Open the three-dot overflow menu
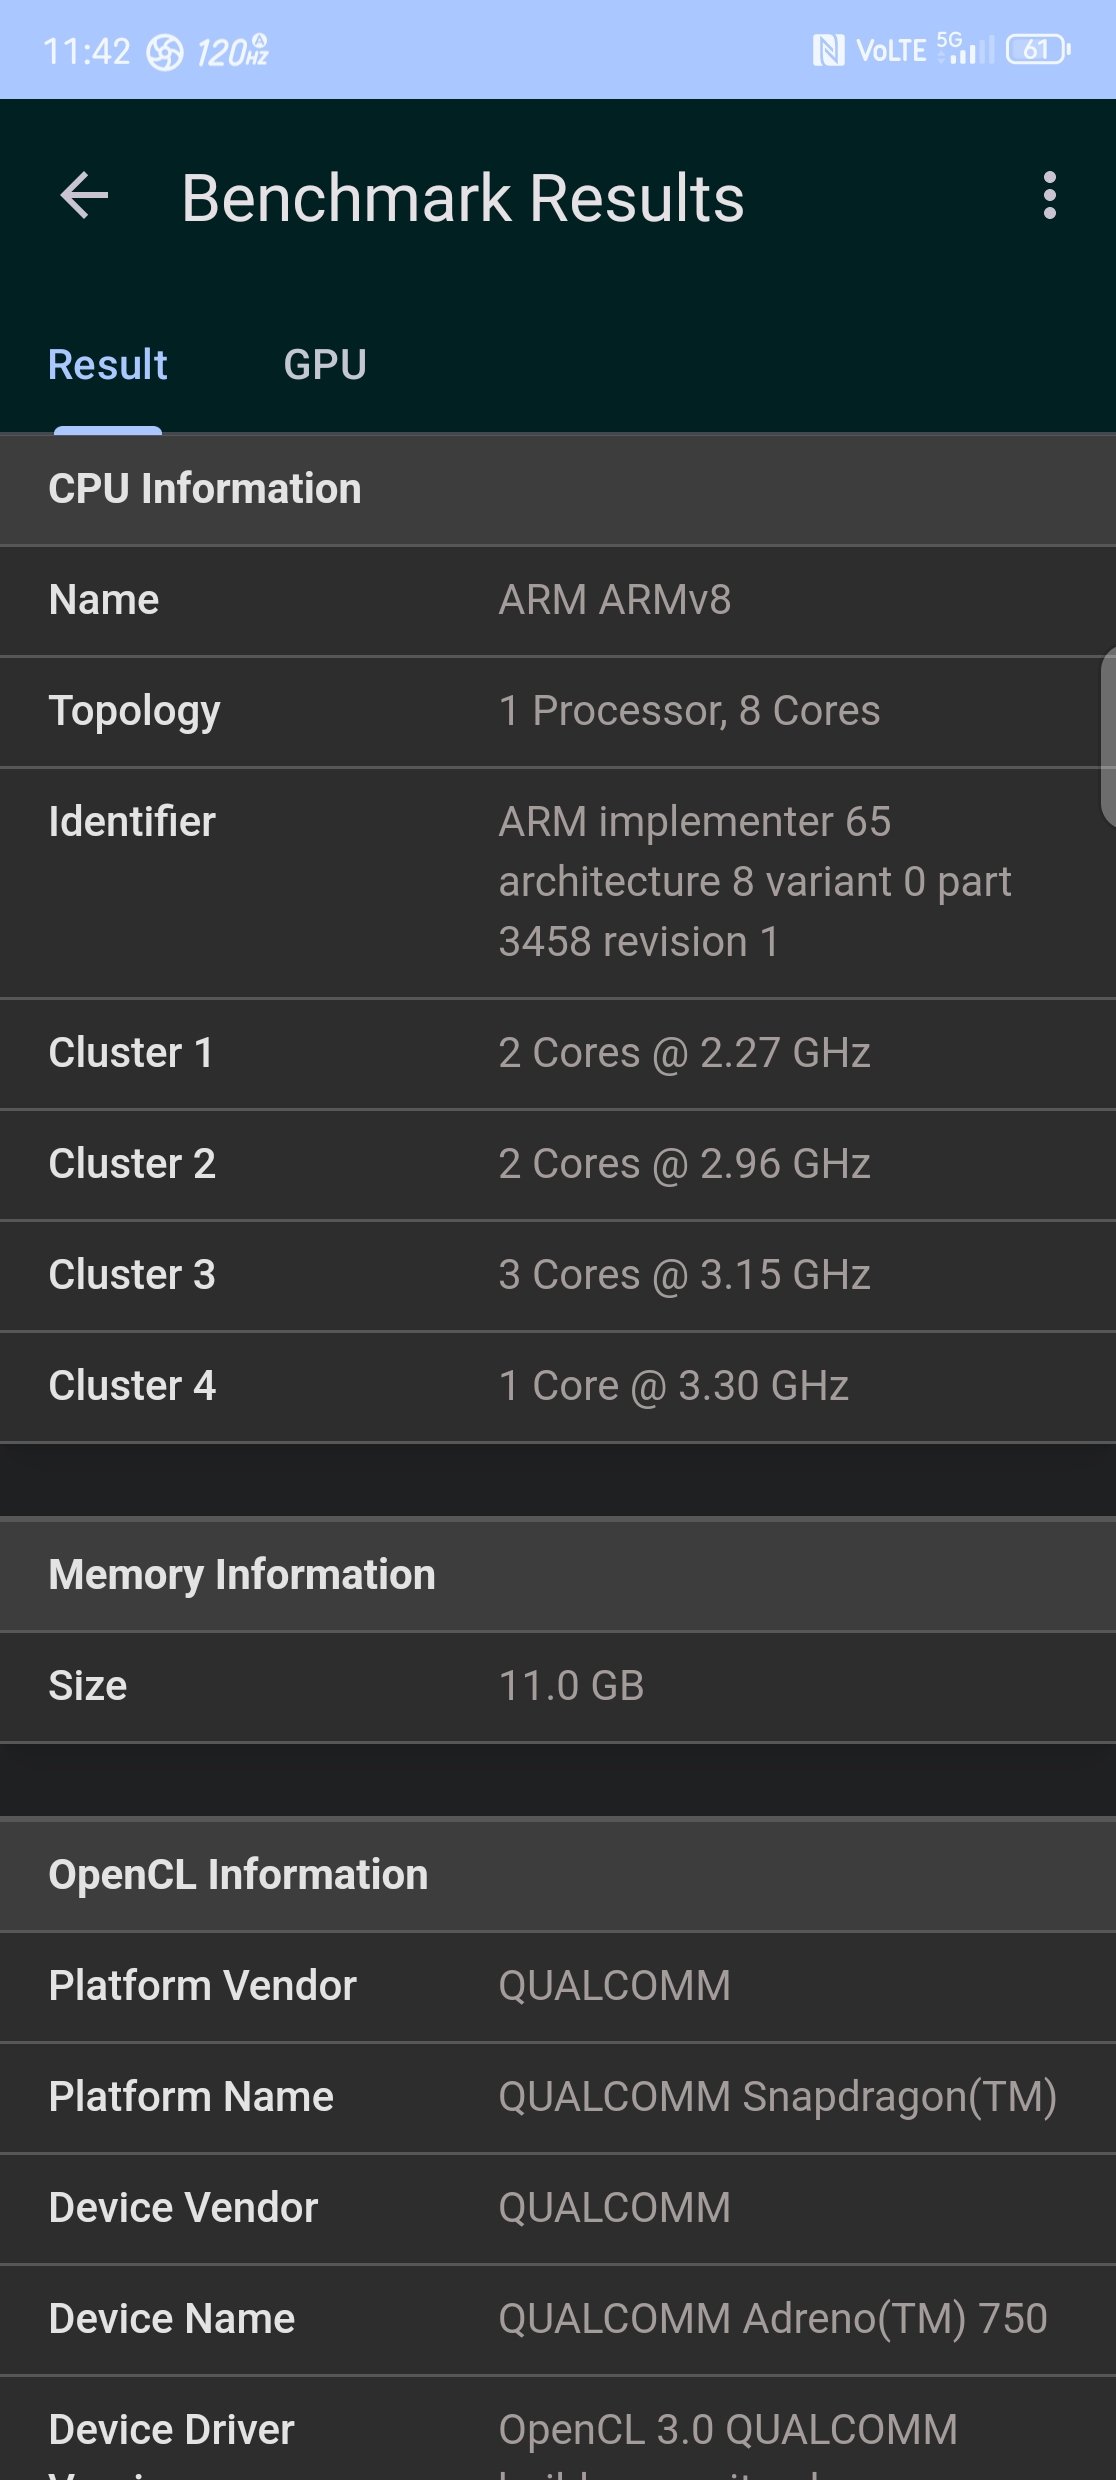1116x2480 pixels. [x=1049, y=195]
